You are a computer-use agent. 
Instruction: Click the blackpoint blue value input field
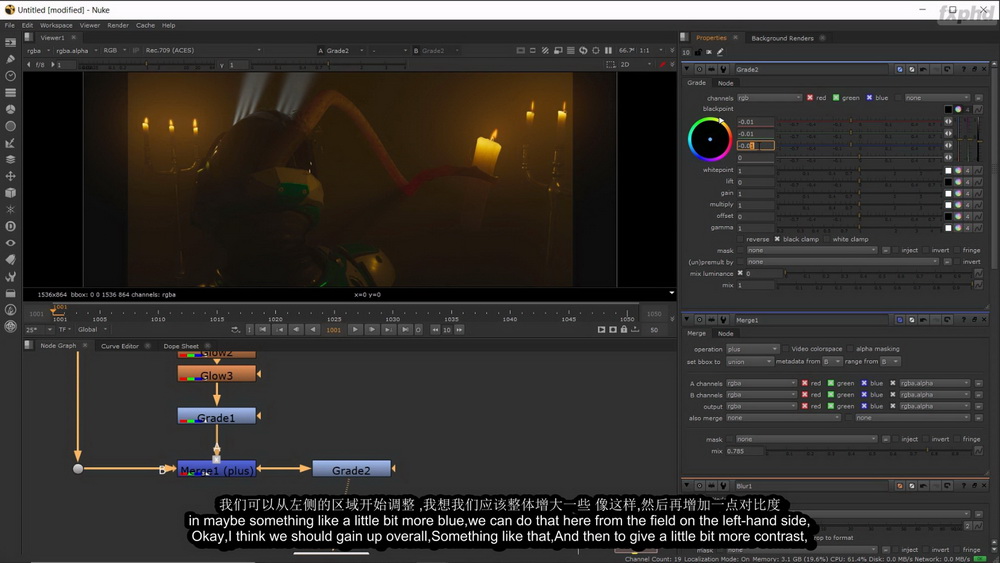pyautogui.click(x=756, y=145)
